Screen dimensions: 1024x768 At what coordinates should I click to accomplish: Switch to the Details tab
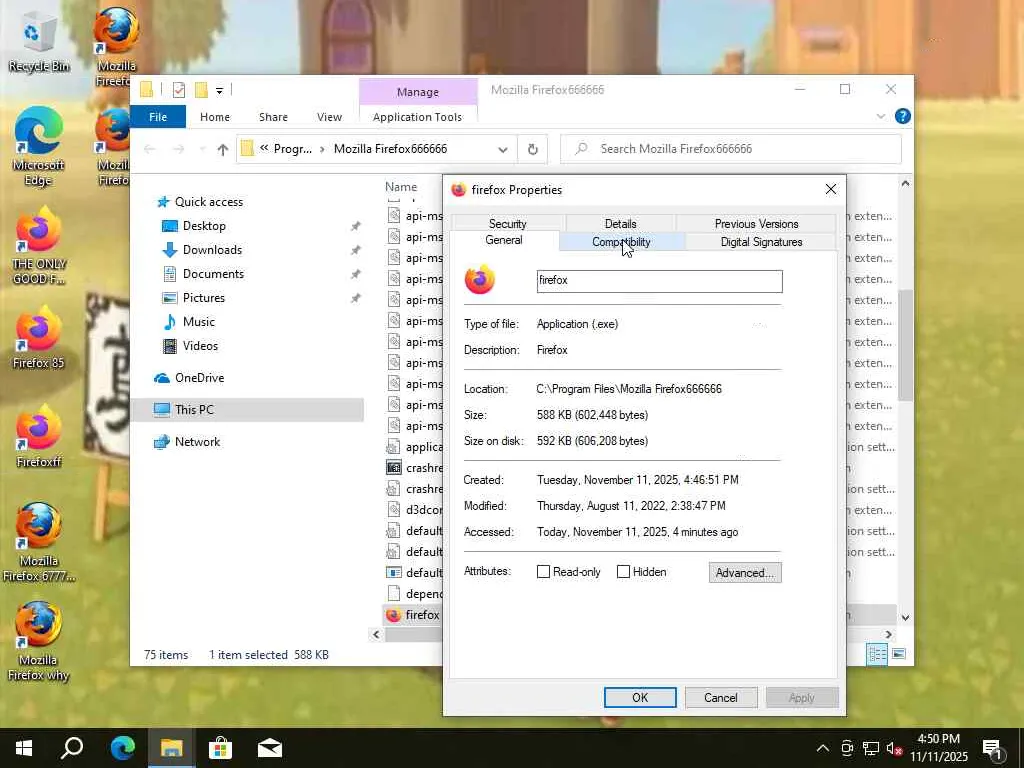pos(620,223)
